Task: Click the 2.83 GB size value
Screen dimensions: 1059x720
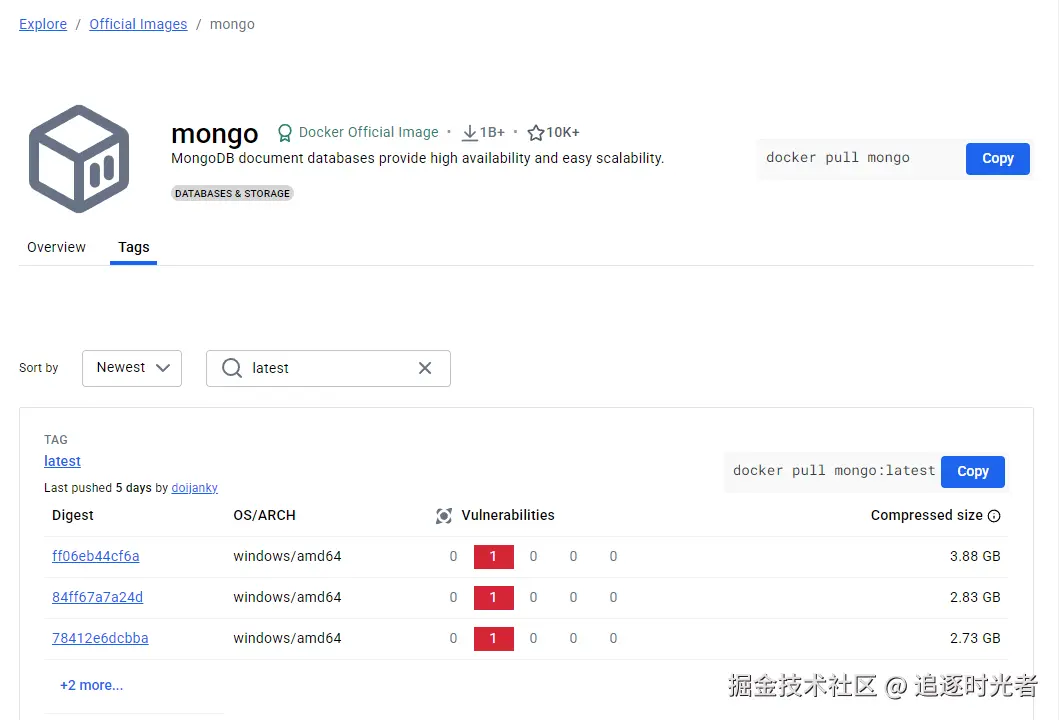Action: [x=975, y=598]
